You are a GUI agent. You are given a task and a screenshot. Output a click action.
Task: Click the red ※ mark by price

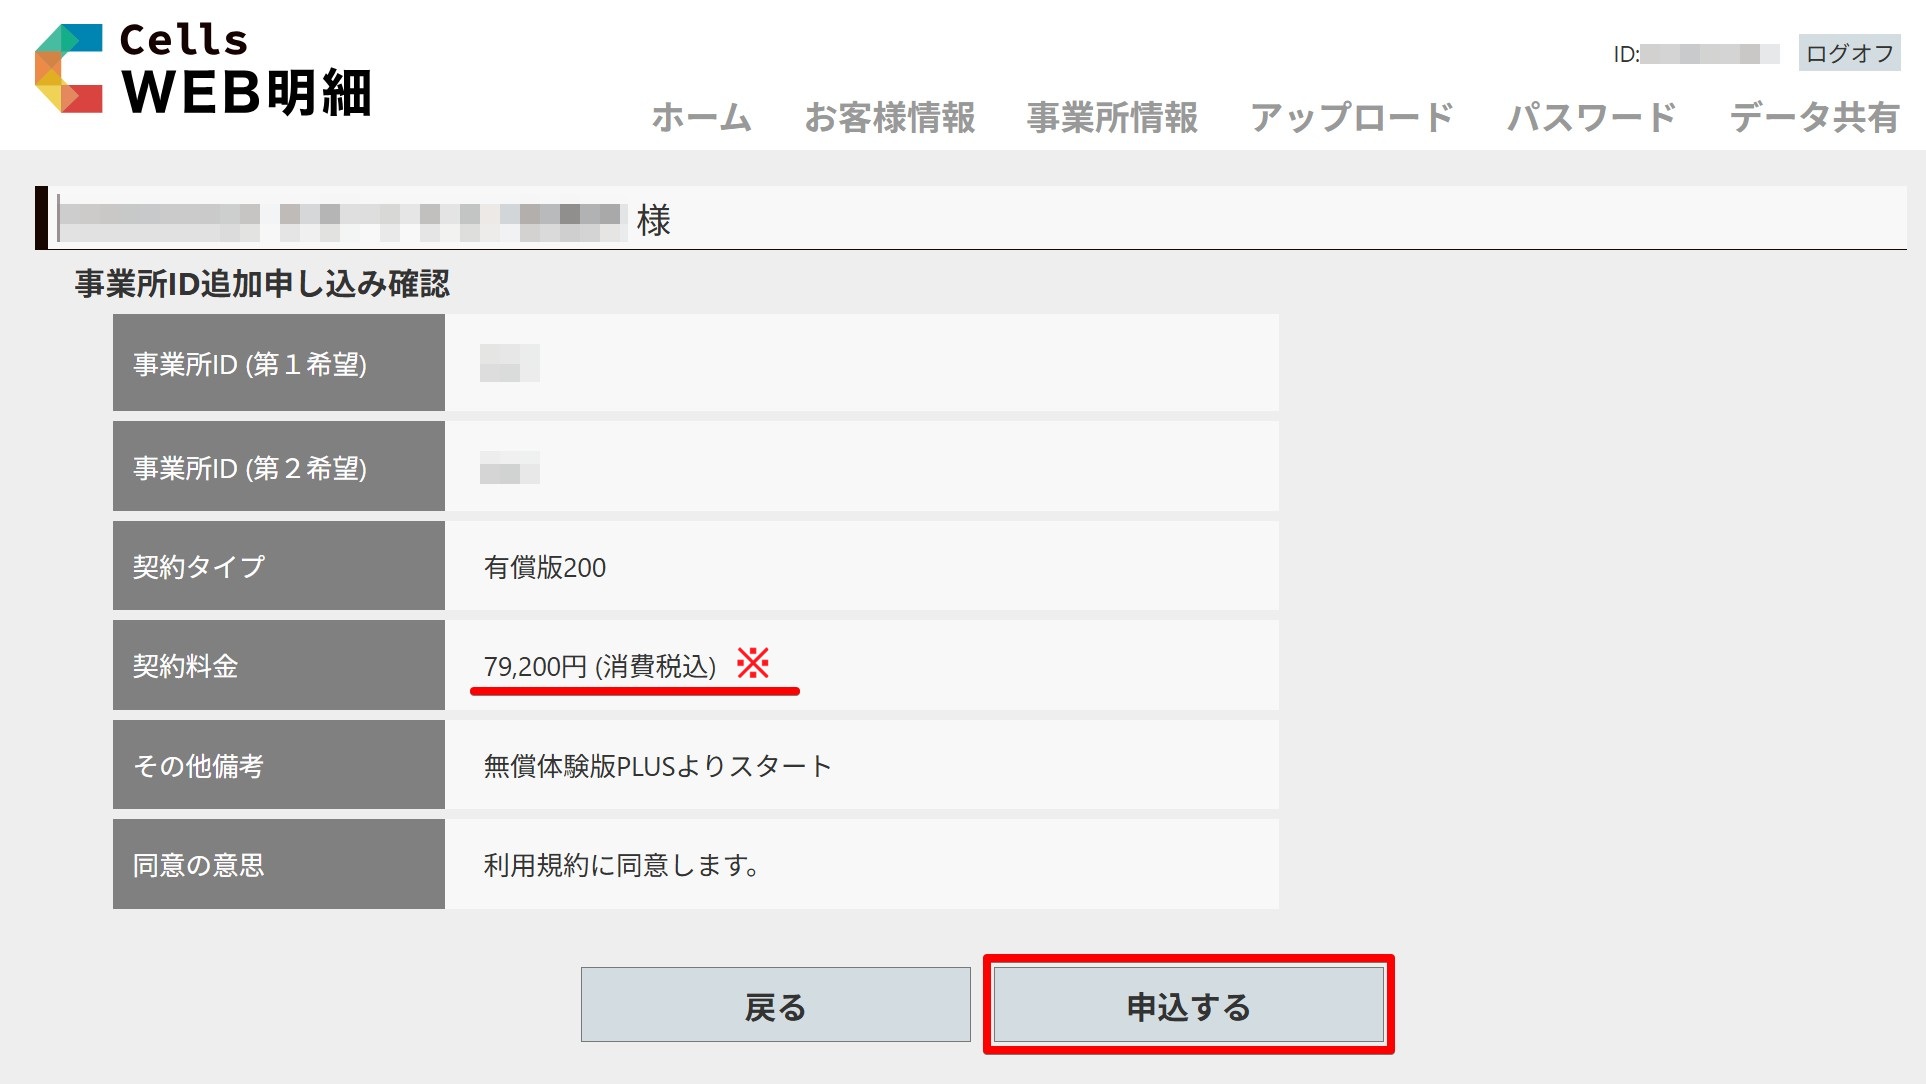753,663
